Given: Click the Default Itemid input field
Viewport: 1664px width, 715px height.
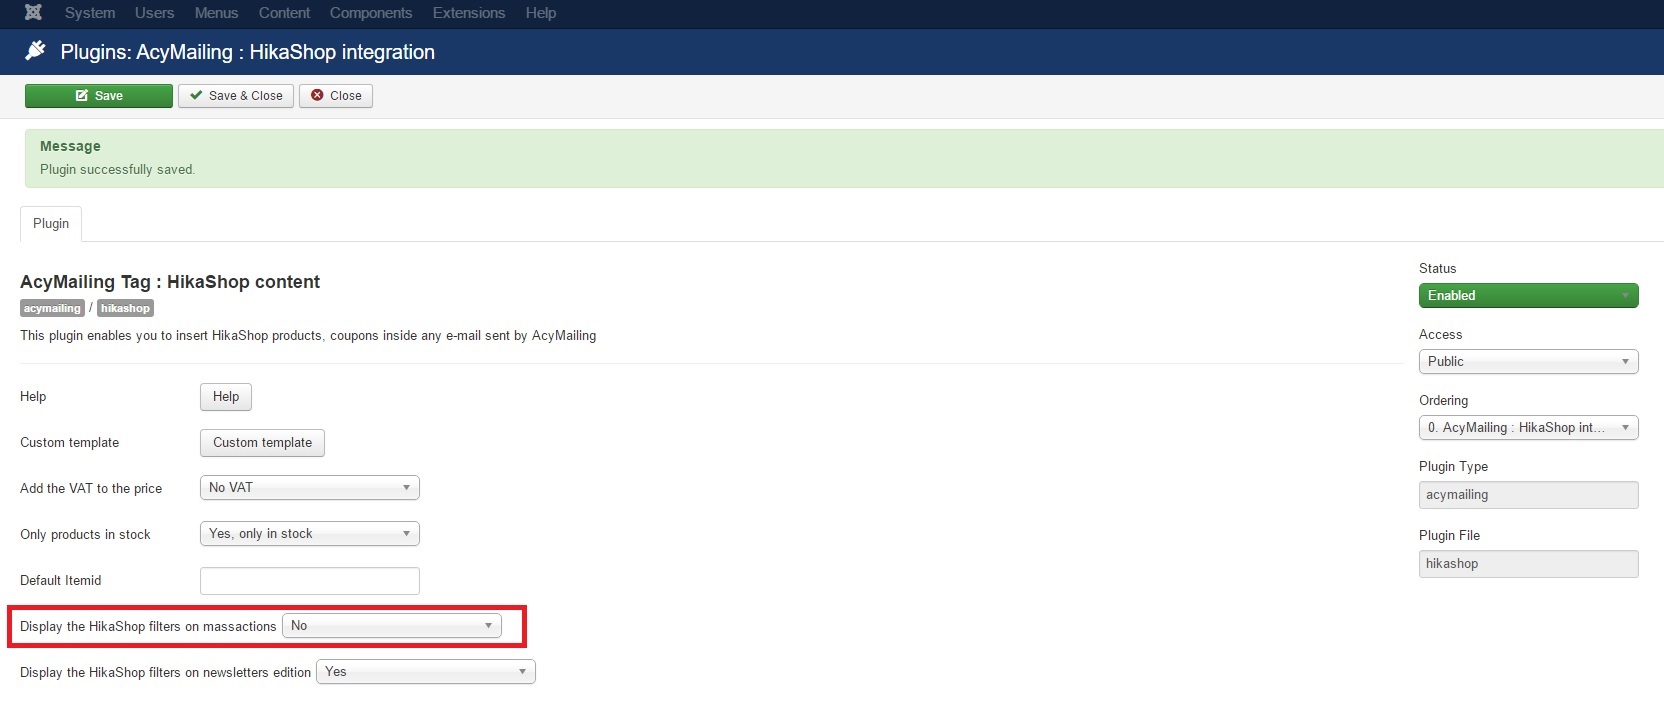Looking at the screenshot, I should click(x=310, y=581).
